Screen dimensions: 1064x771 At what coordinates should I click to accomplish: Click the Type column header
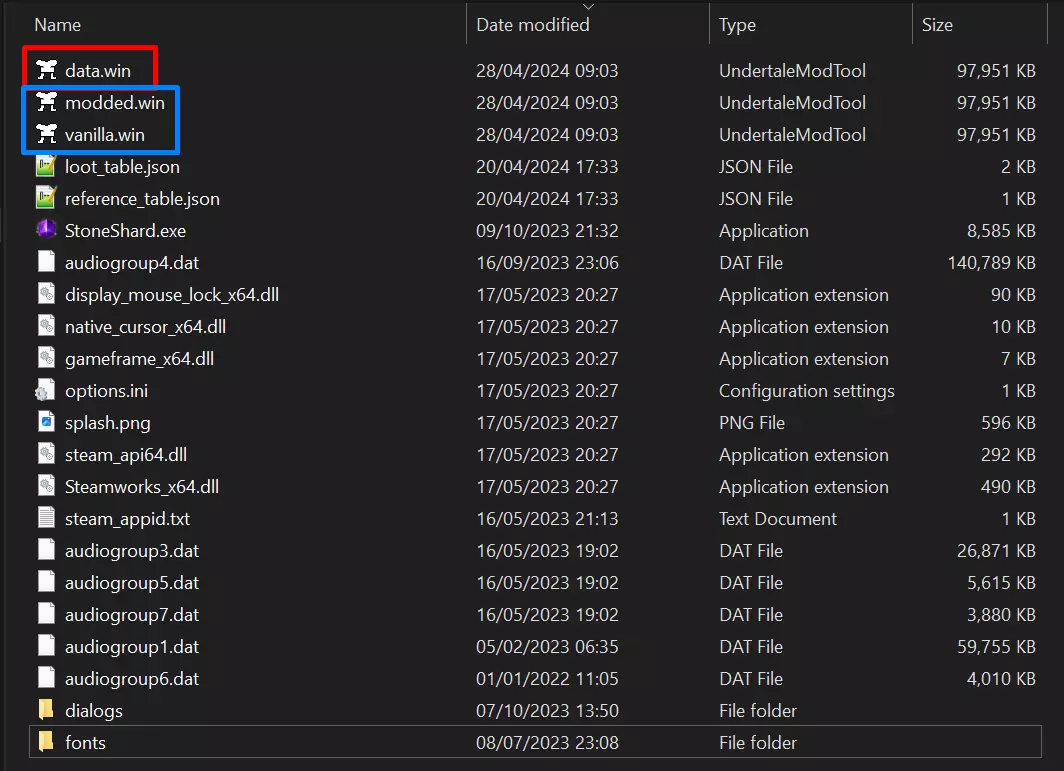point(737,24)
